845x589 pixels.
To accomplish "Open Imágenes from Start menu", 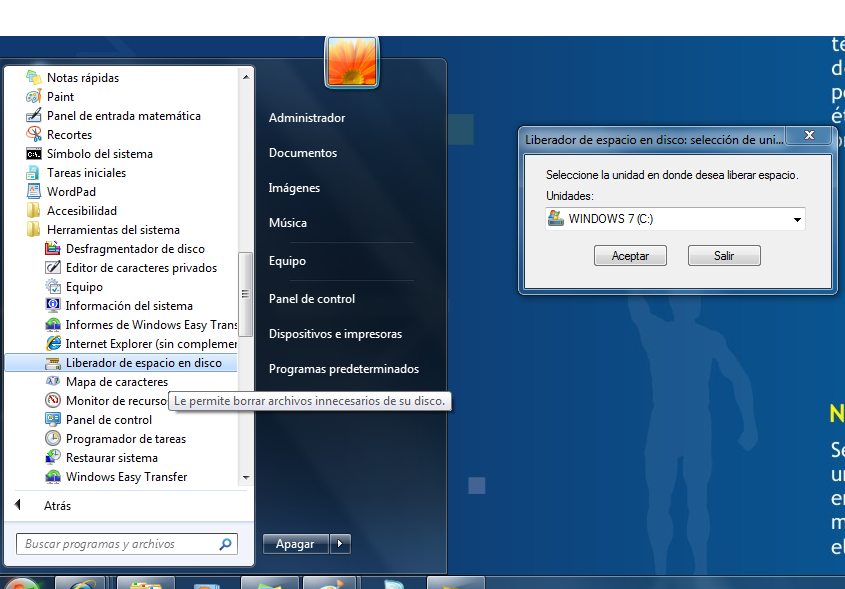I will 294,188.
